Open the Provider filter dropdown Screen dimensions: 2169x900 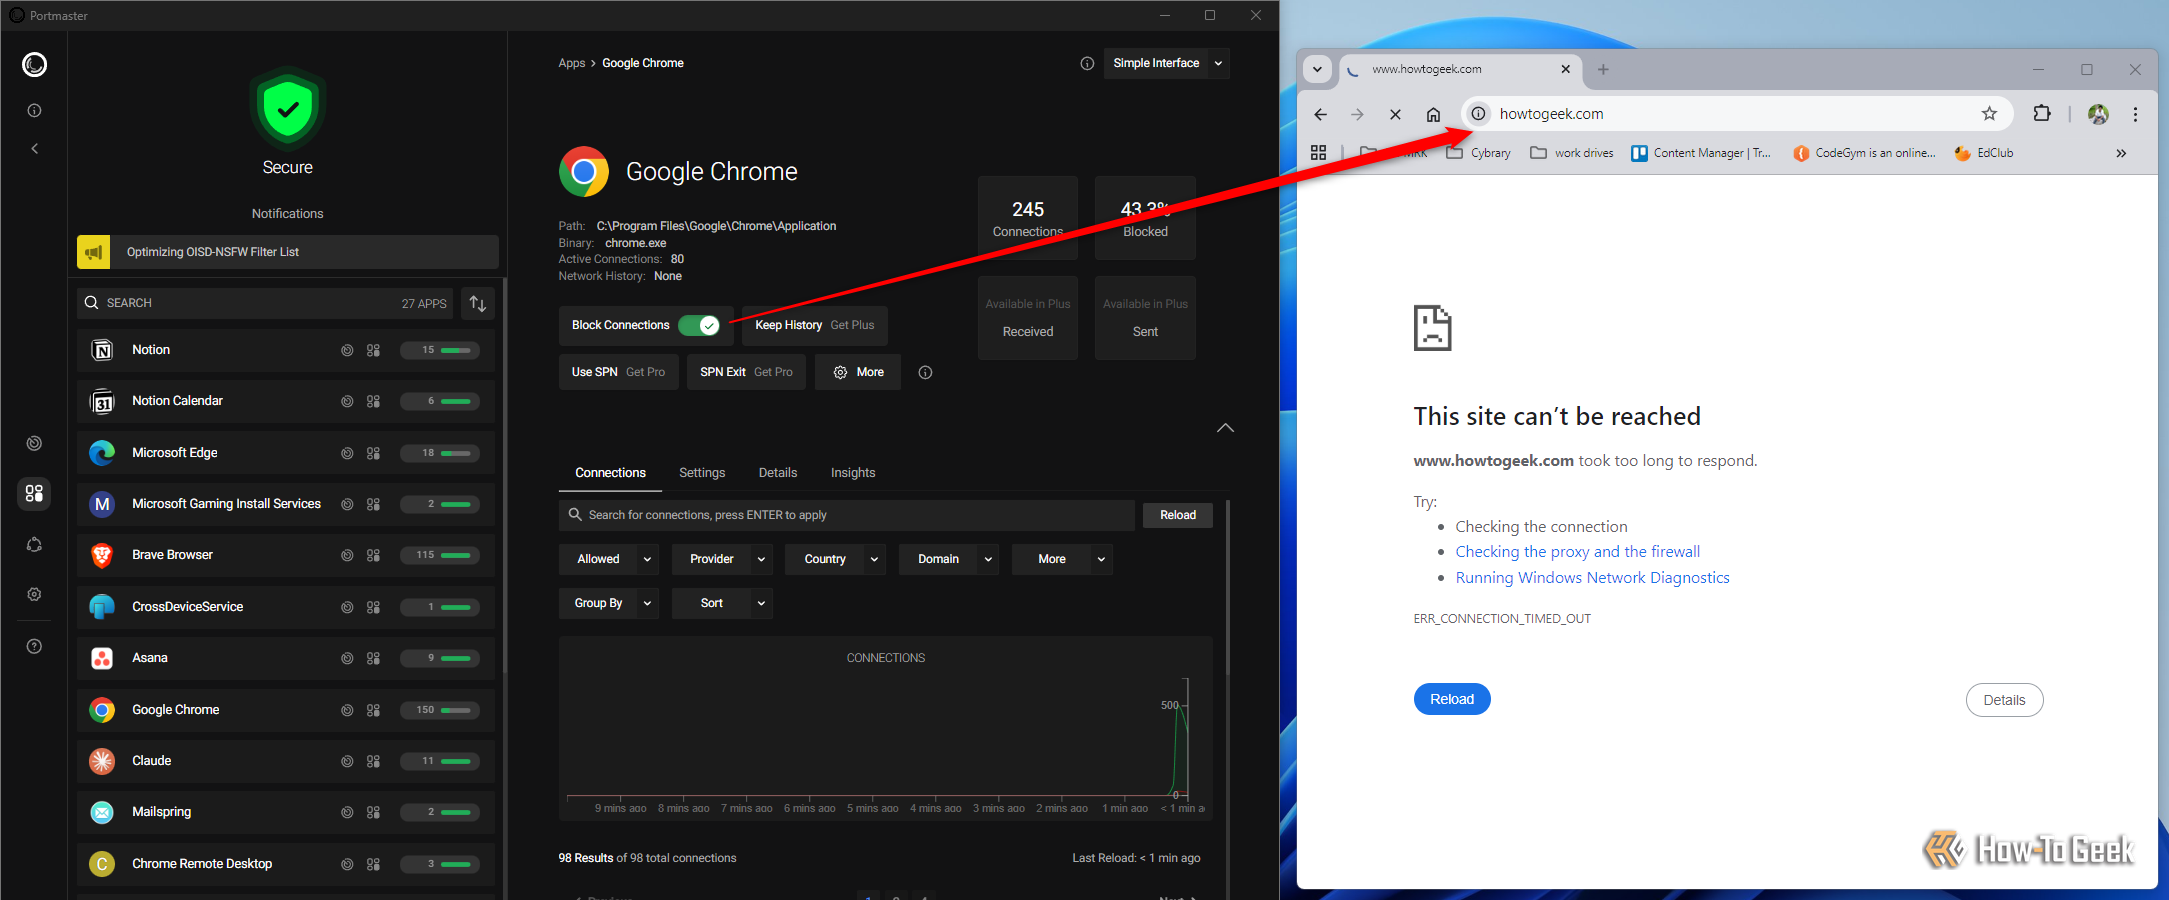click(722, 559)
